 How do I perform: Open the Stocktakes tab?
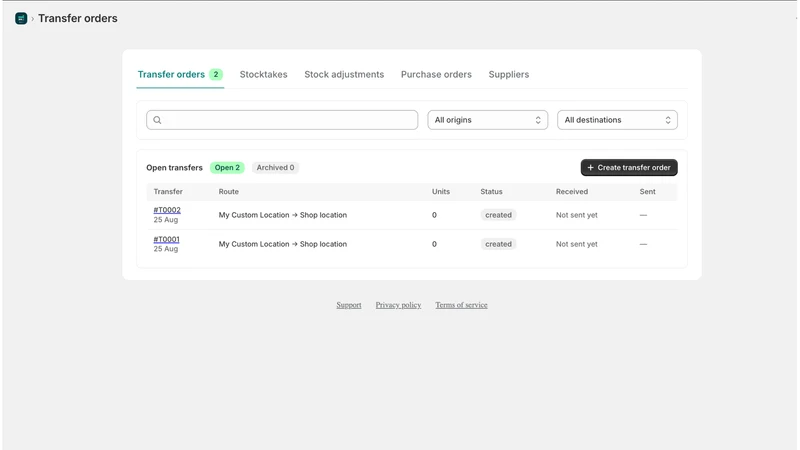click(x=263, y=74)
